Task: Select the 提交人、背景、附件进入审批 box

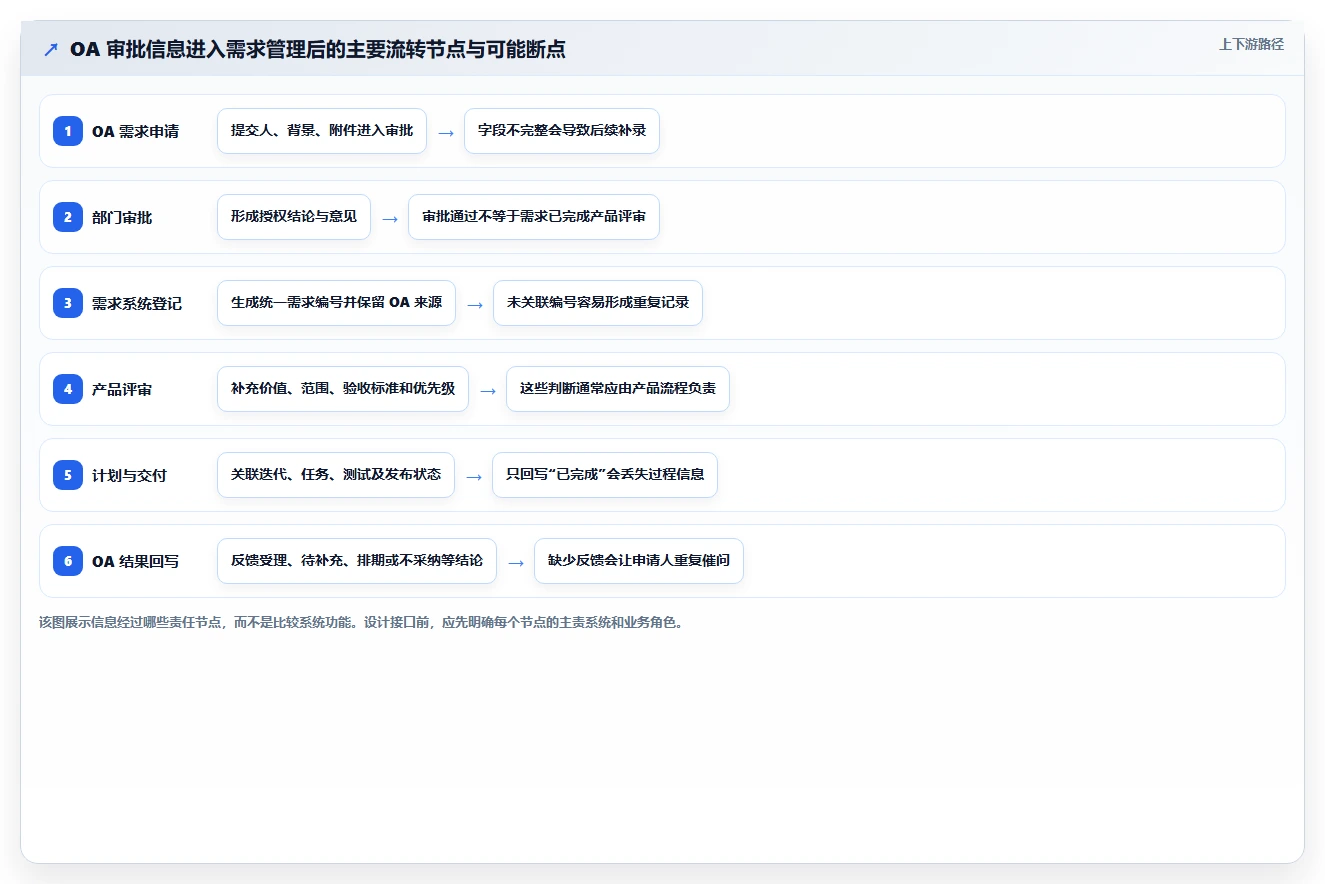Action: pos(322,131)
